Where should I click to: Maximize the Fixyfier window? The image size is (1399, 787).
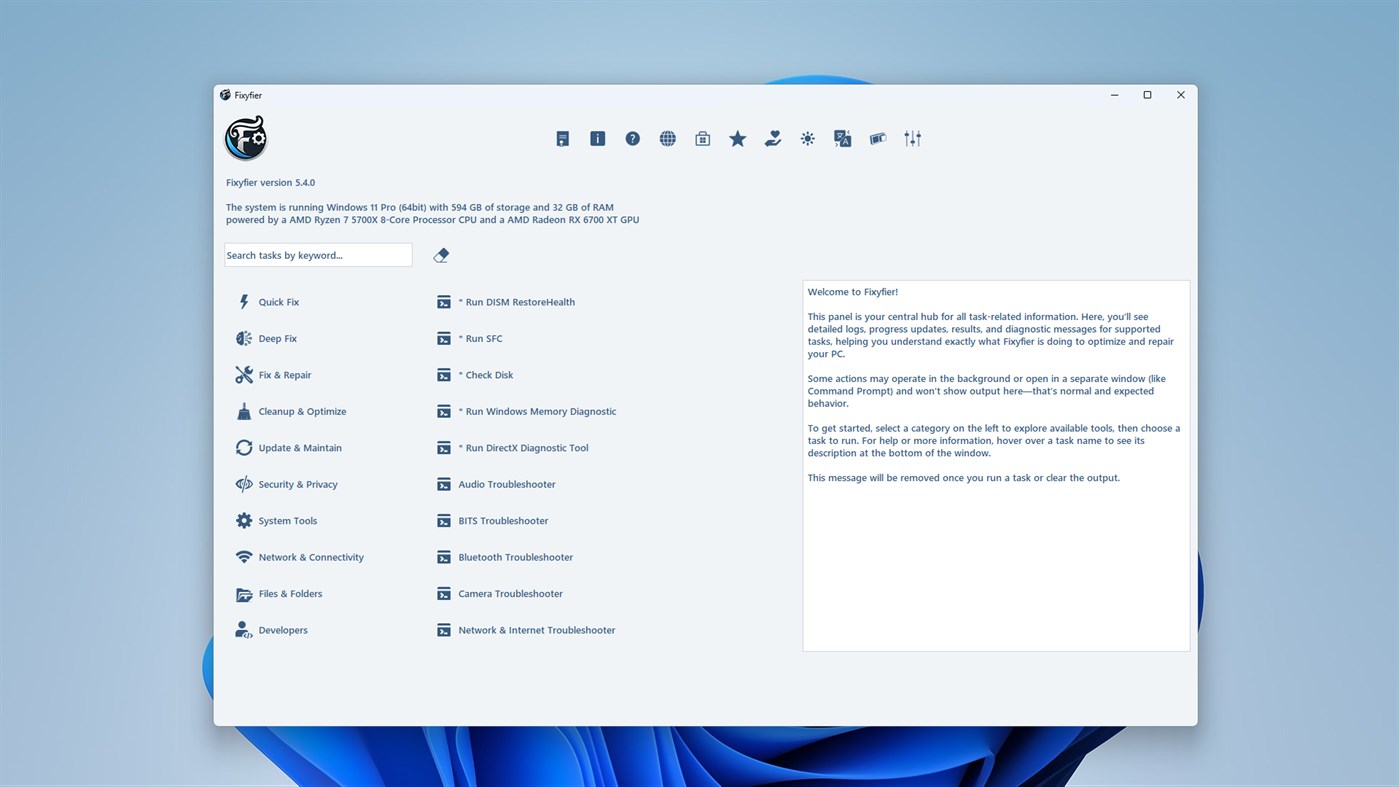pyautogui.click(x=1147, y=95)
